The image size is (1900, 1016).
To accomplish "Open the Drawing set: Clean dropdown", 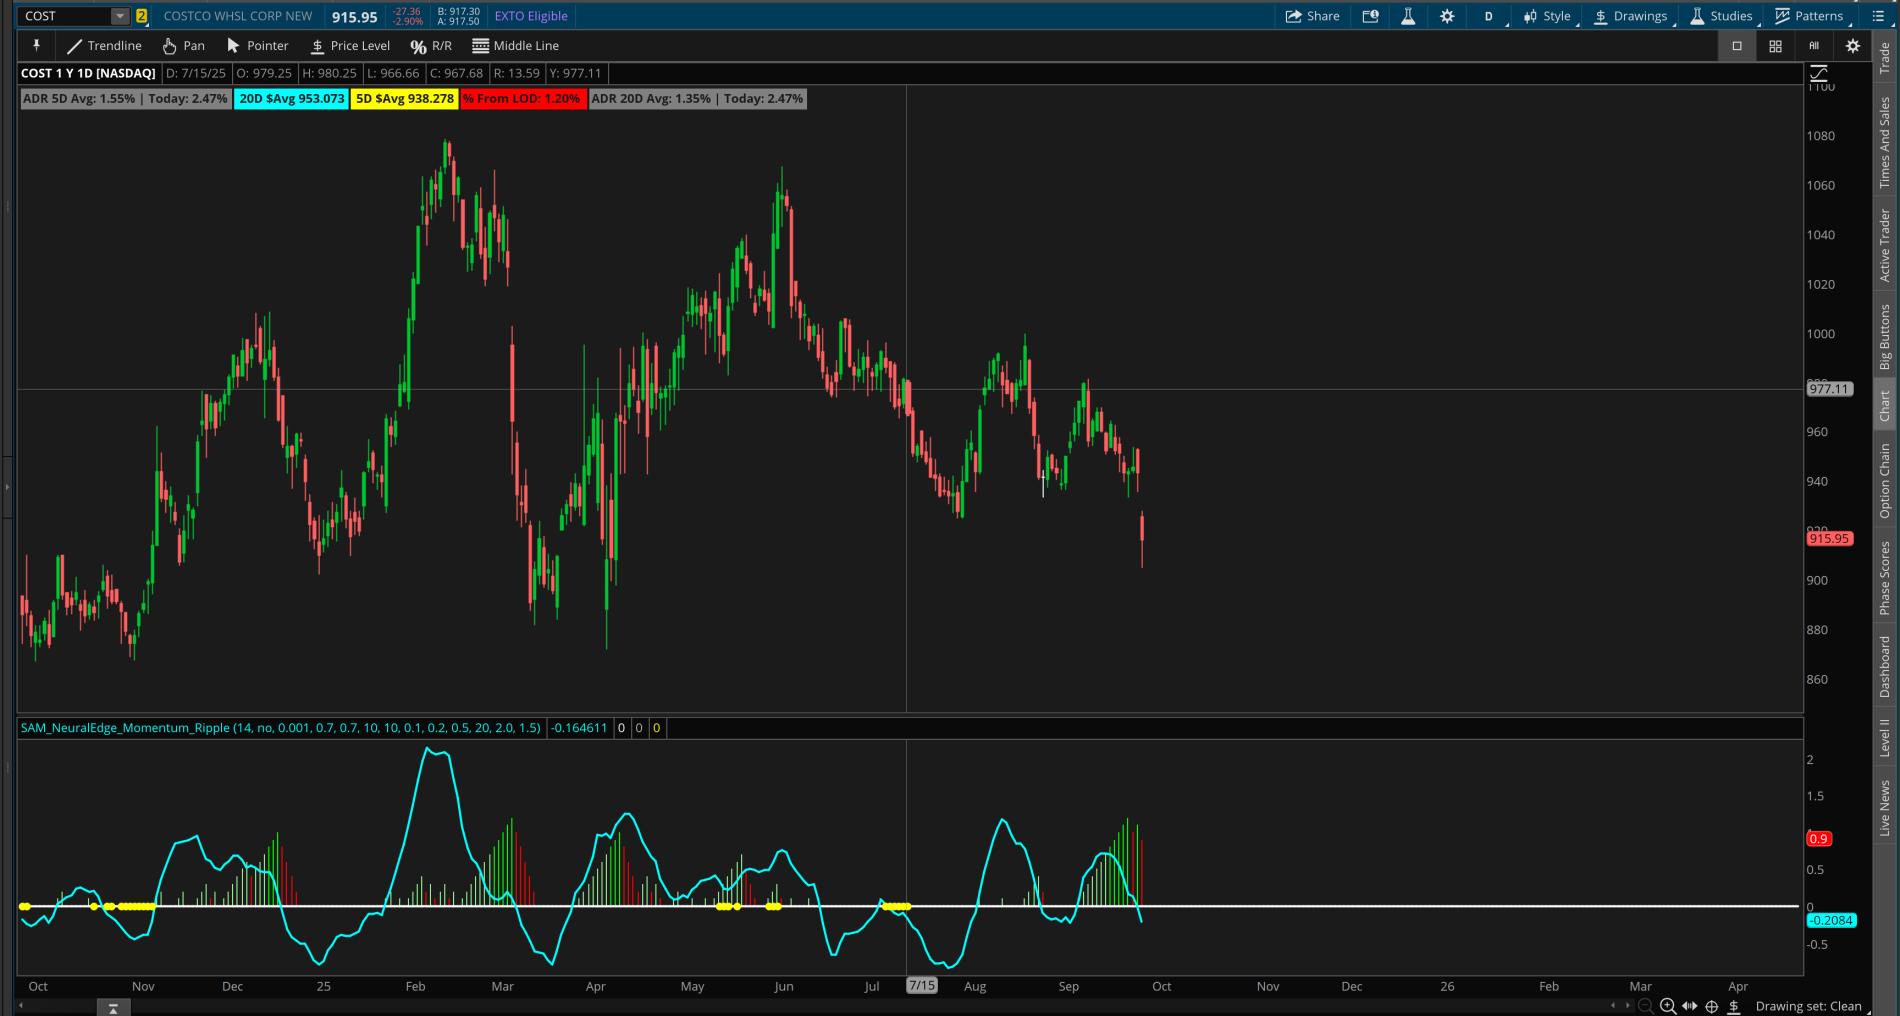I will (1808, 1006).
